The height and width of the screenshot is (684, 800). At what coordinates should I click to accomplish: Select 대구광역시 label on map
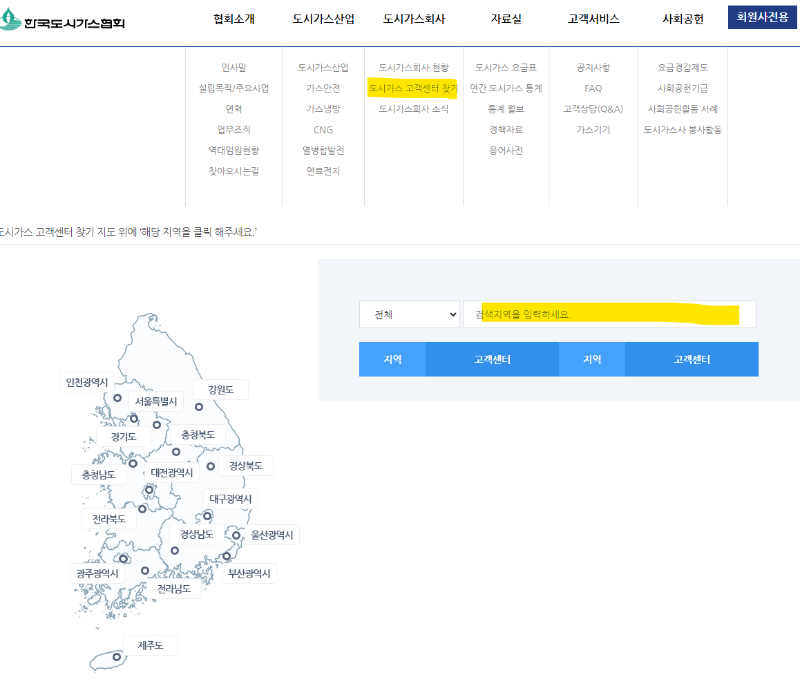[x=231, y=499]
